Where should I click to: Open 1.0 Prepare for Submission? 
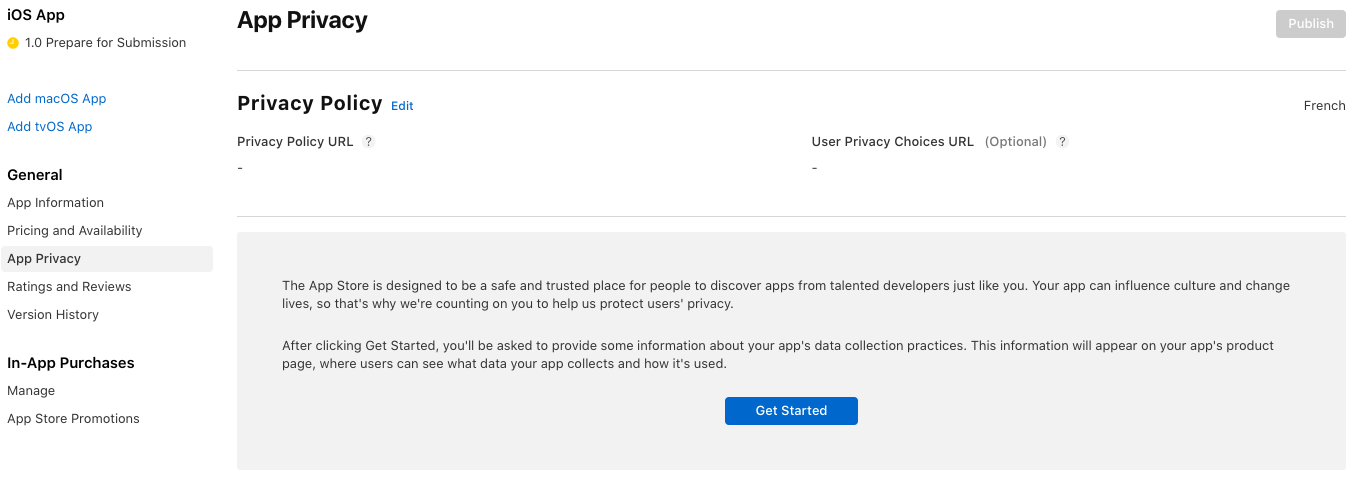coord(105,43)
